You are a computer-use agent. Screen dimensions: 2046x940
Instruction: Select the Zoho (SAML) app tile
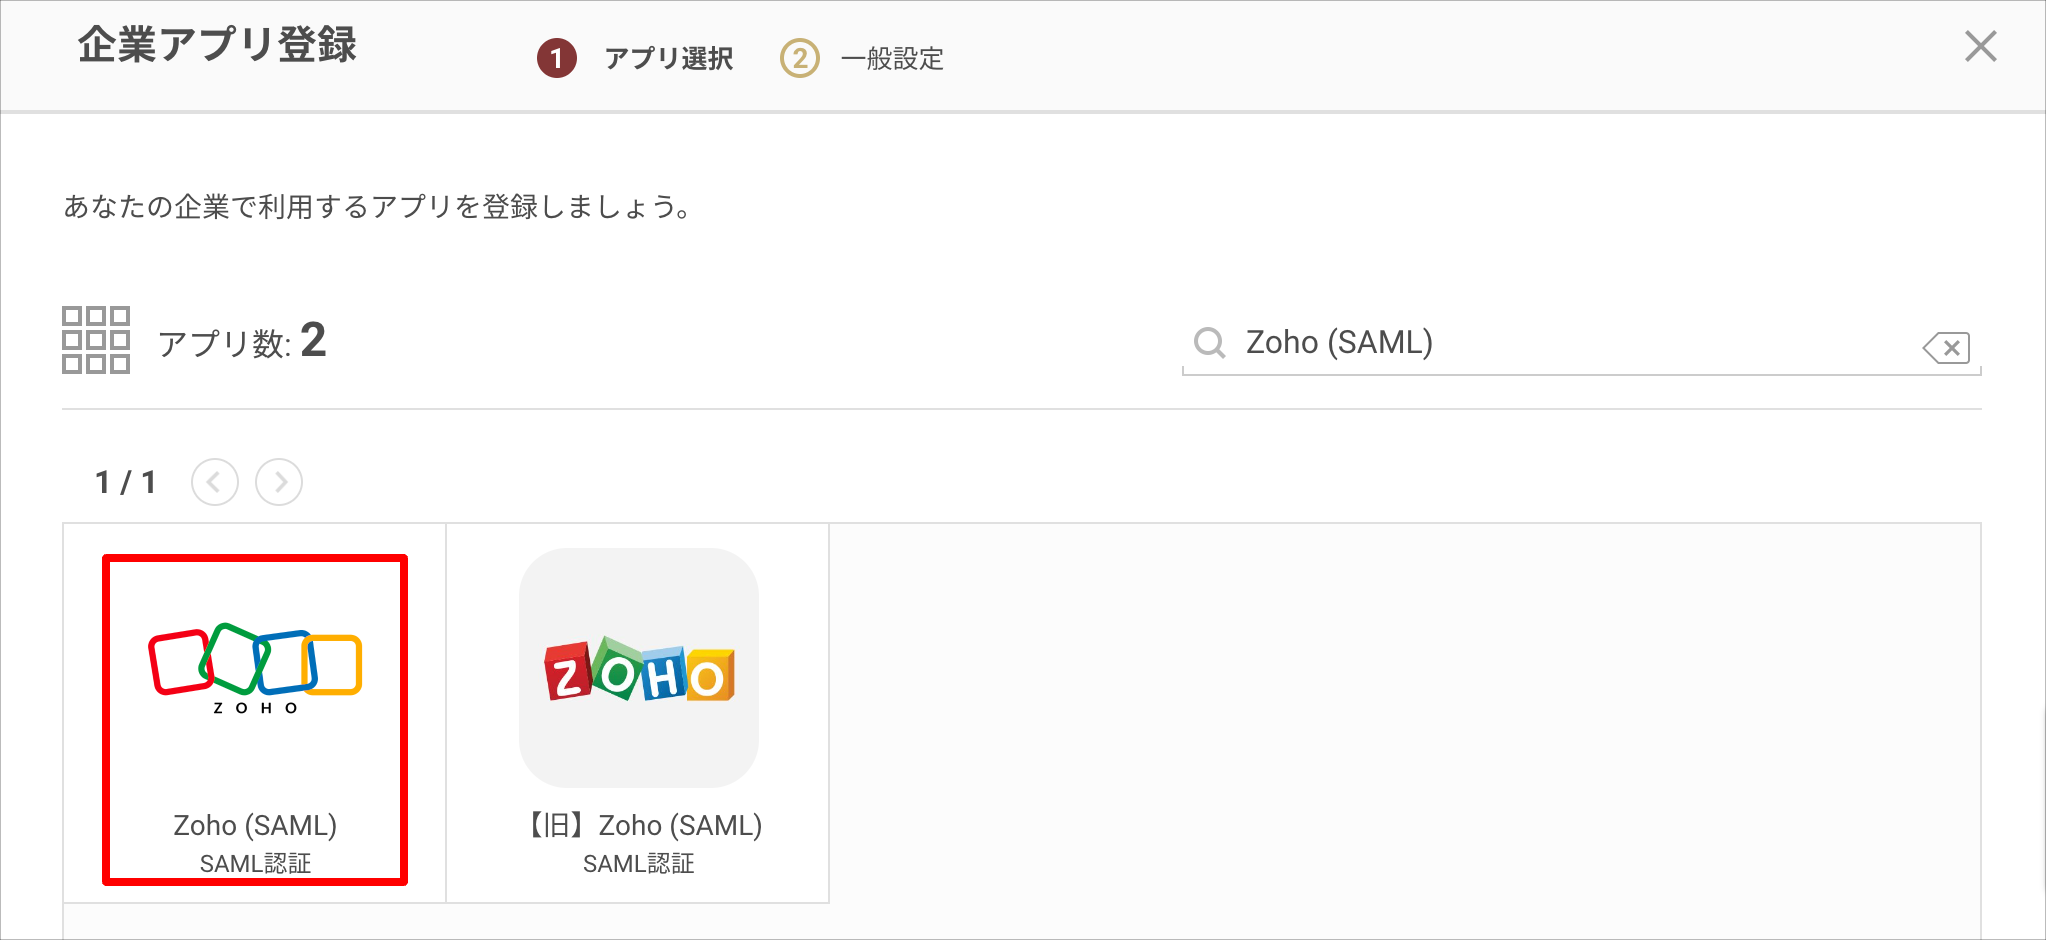[255, 713]
